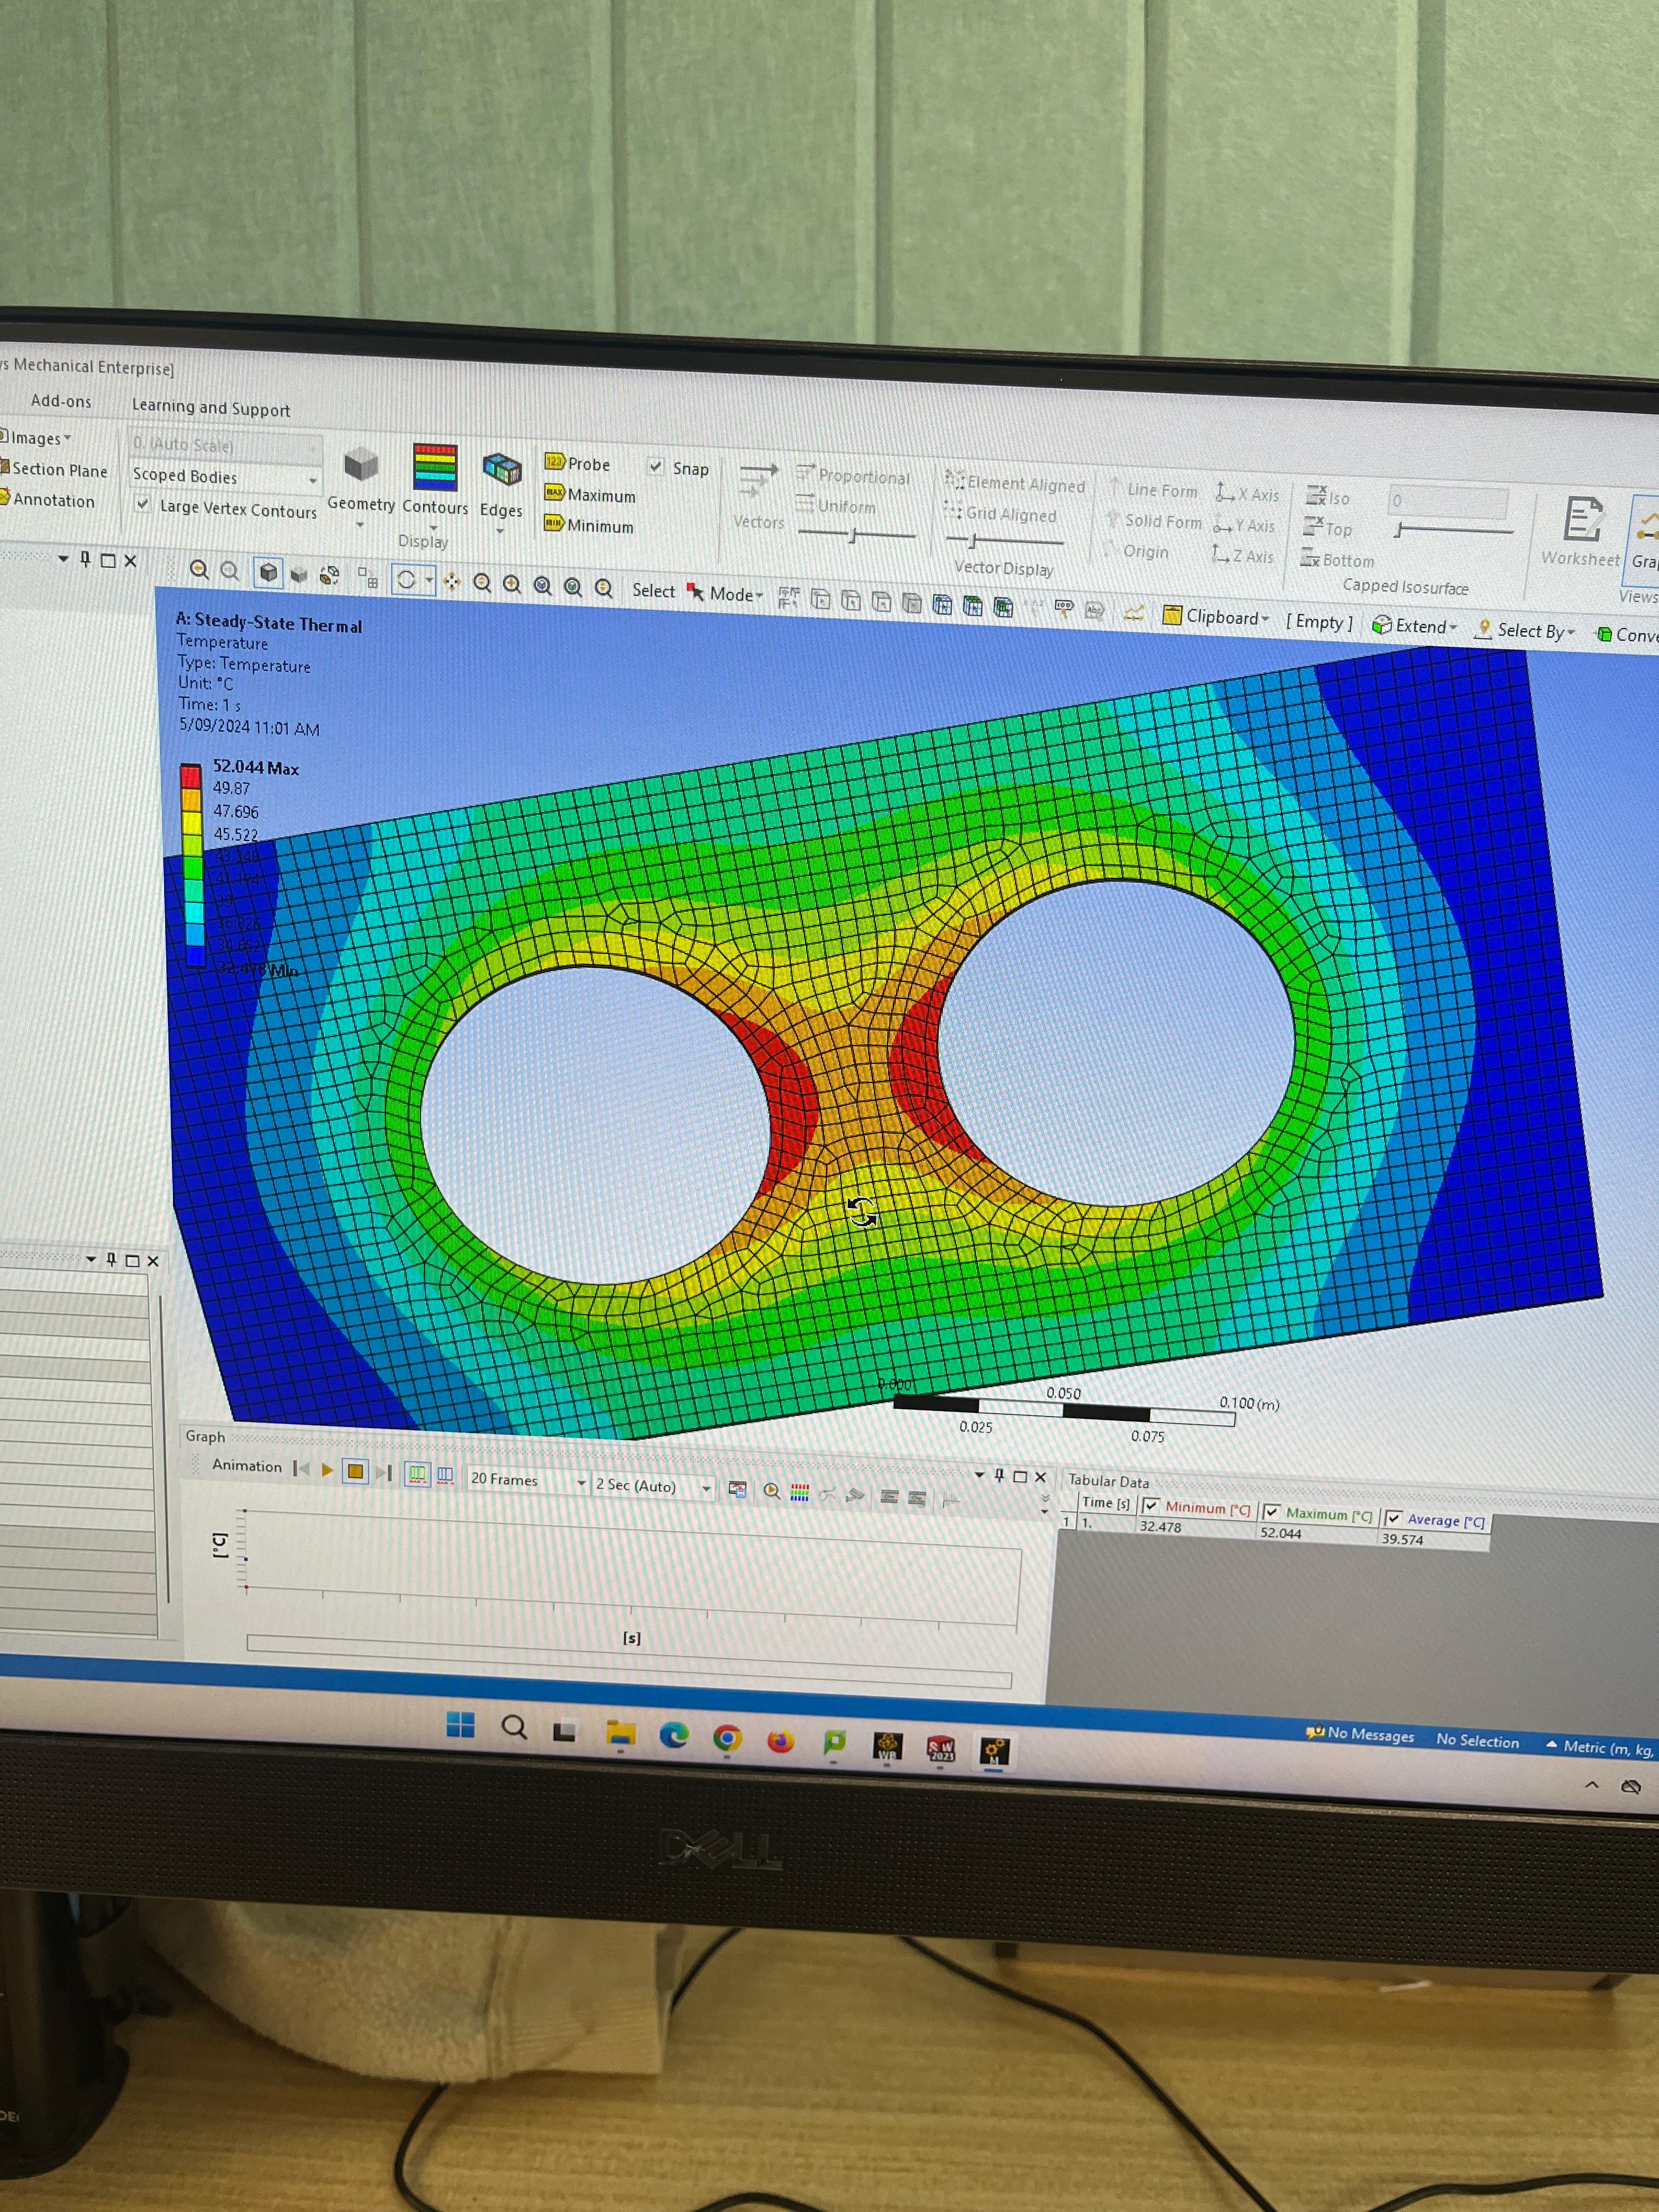This screenshot has height=2212, width=1659.
Task: Open Windows taskbar Search
Action: click(514, 1727)
